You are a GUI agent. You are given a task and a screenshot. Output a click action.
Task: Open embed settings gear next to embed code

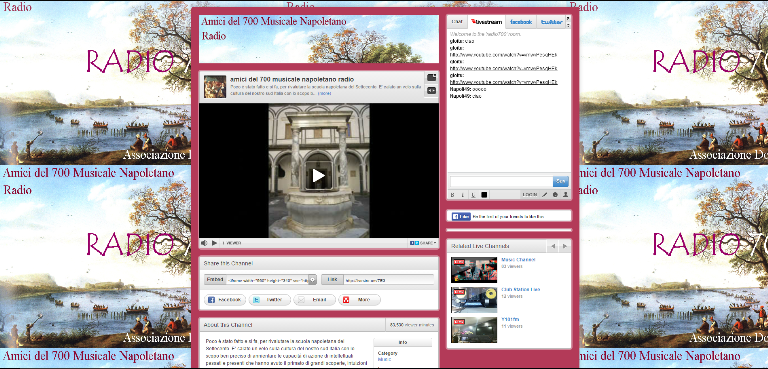(312, 280)
